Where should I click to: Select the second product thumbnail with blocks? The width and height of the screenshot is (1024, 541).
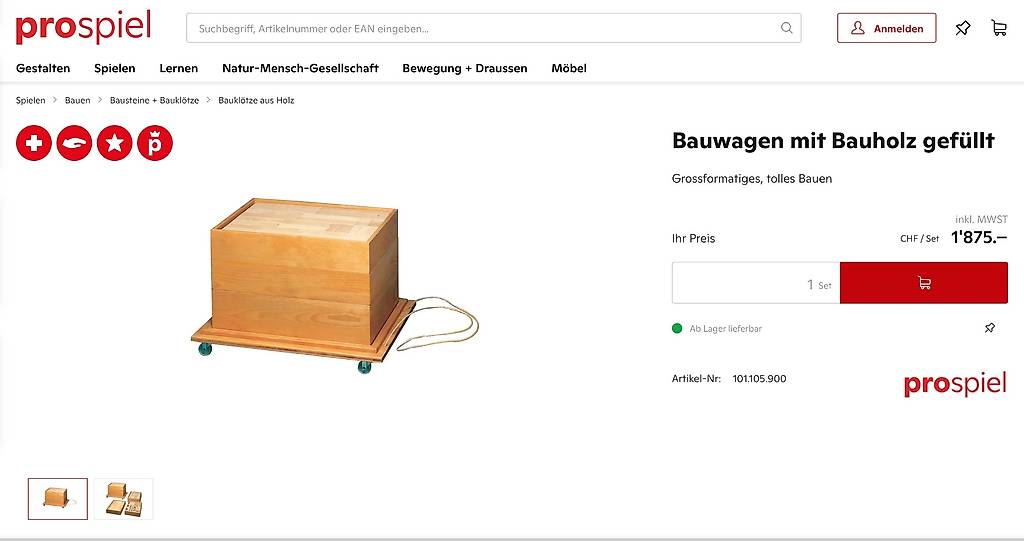pos(123,499)
